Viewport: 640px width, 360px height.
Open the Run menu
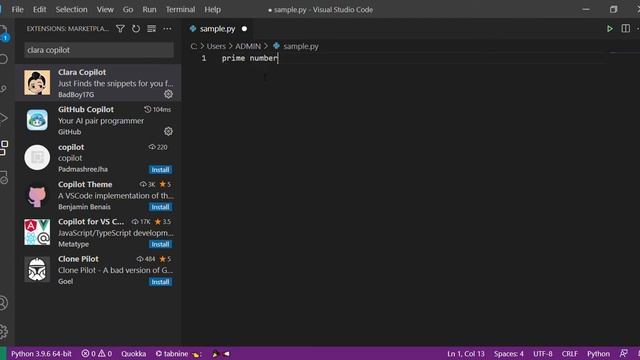click(x=149, y=9)
